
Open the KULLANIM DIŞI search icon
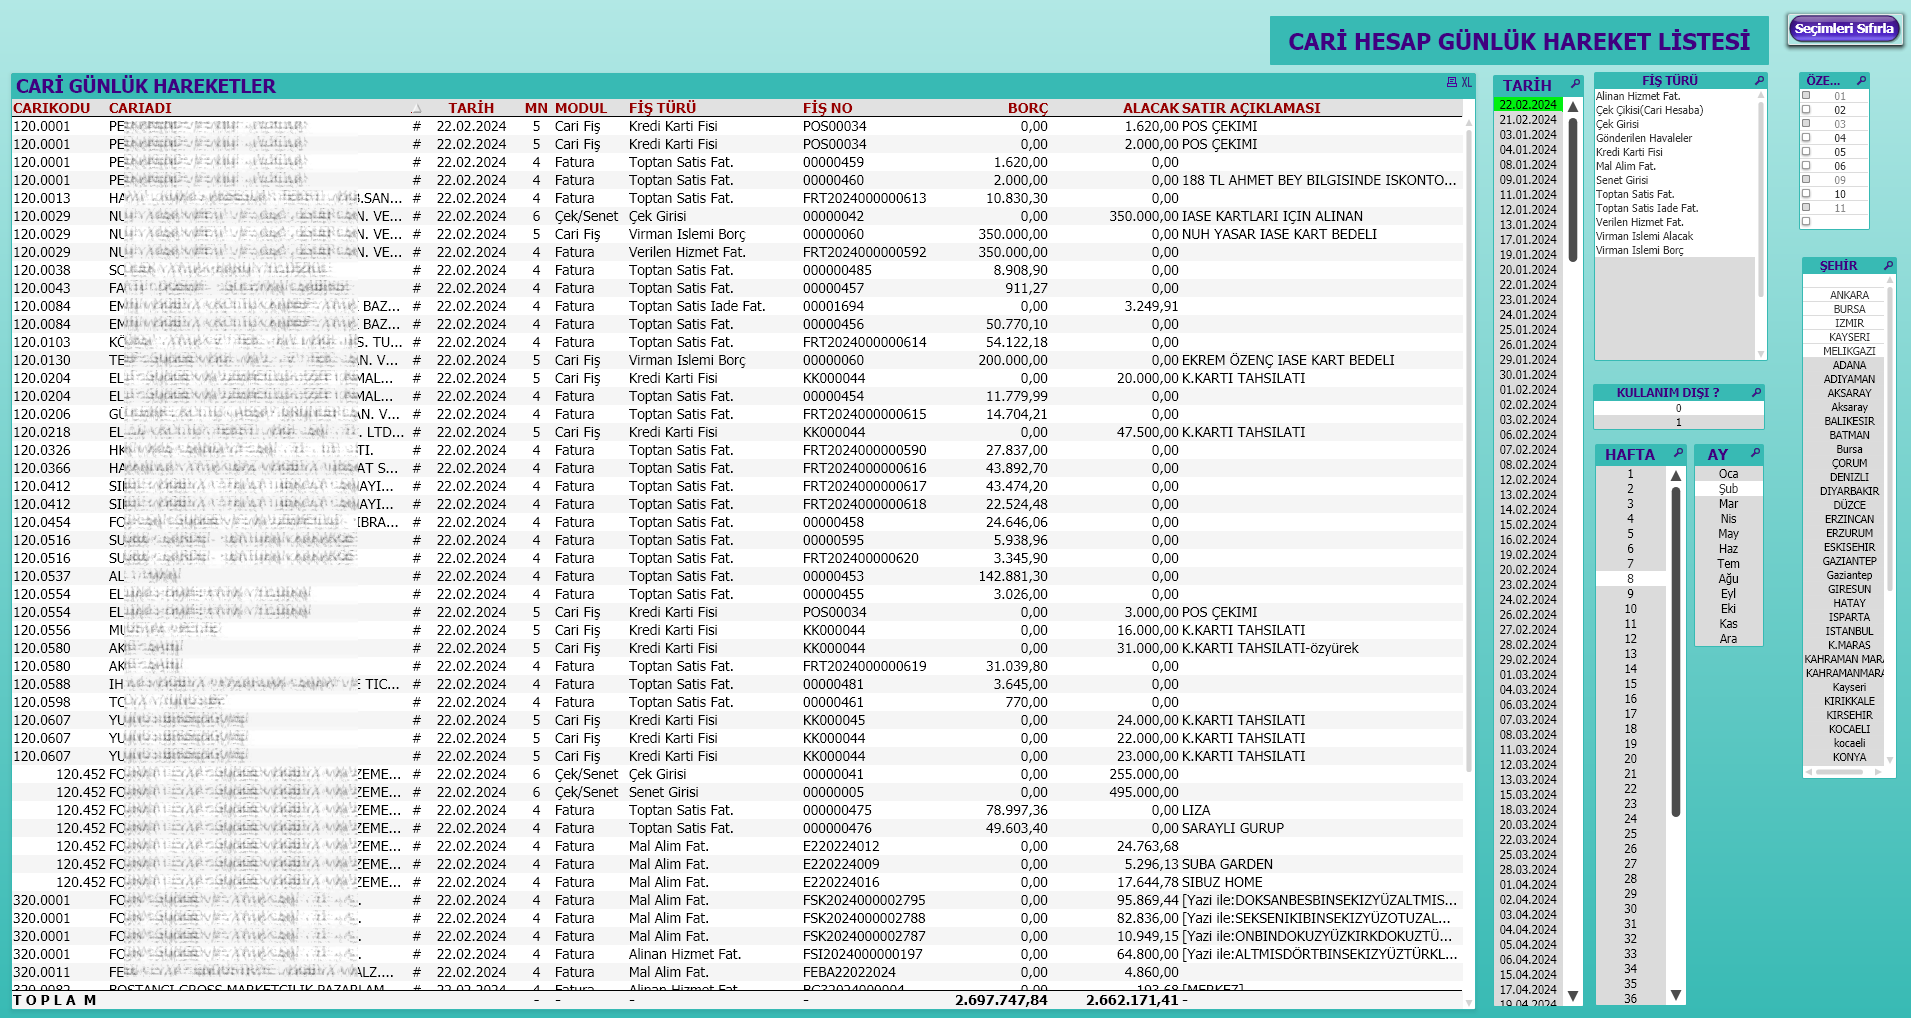point(1756,393)
